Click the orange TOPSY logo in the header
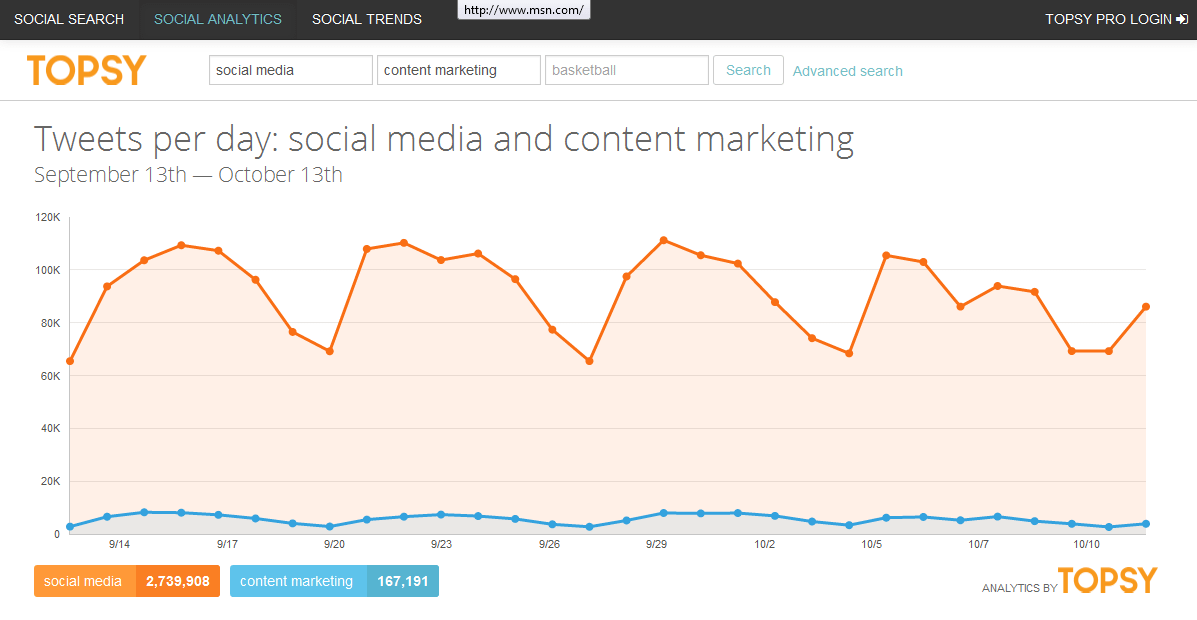The image size is (1197, 620). (86, 70)
